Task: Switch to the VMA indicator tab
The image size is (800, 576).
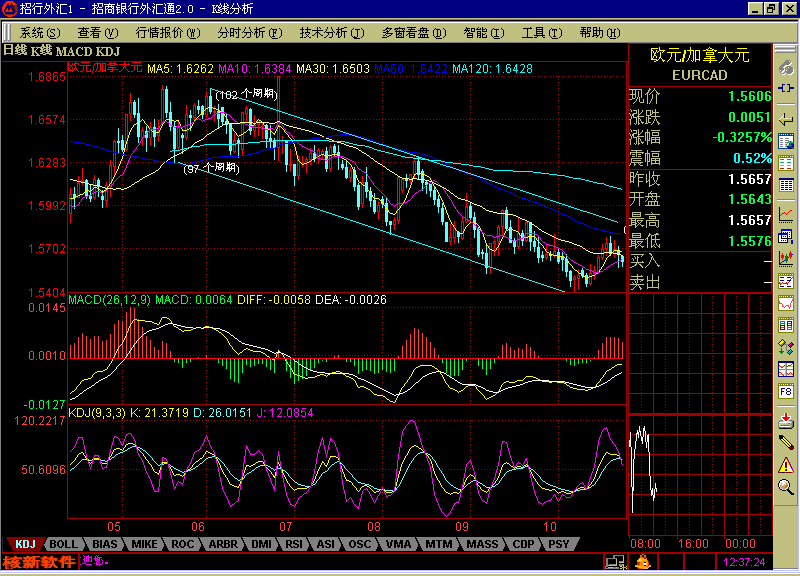Action: click(x=398, y=544)
